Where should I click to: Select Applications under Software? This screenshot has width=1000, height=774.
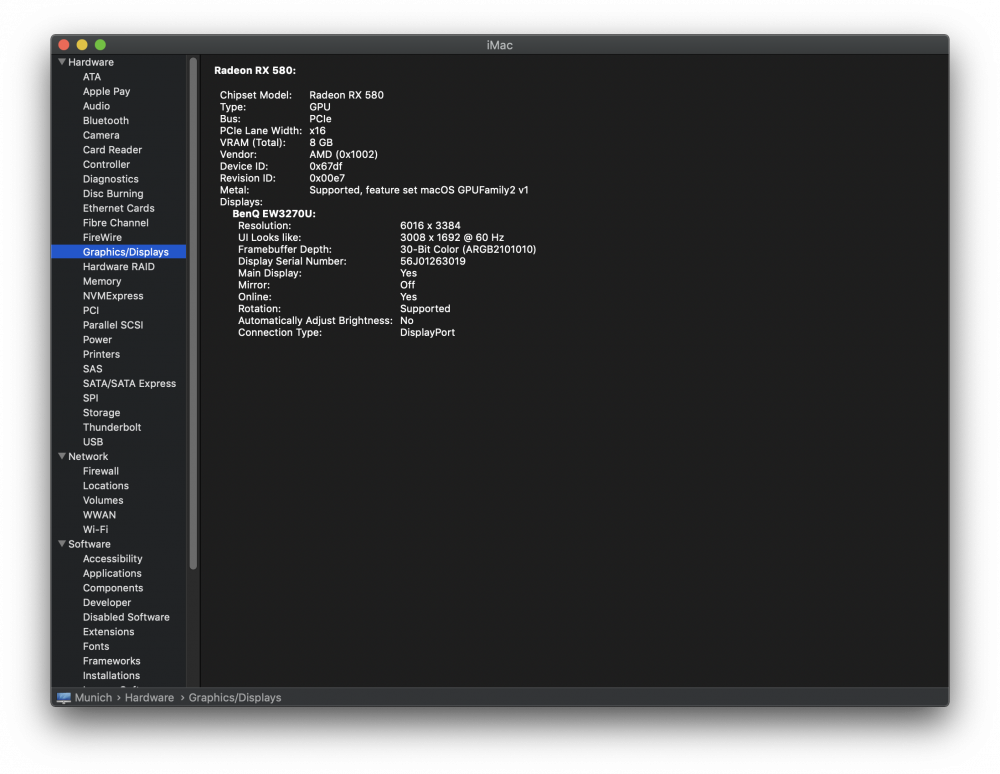[x=112, y=573]
